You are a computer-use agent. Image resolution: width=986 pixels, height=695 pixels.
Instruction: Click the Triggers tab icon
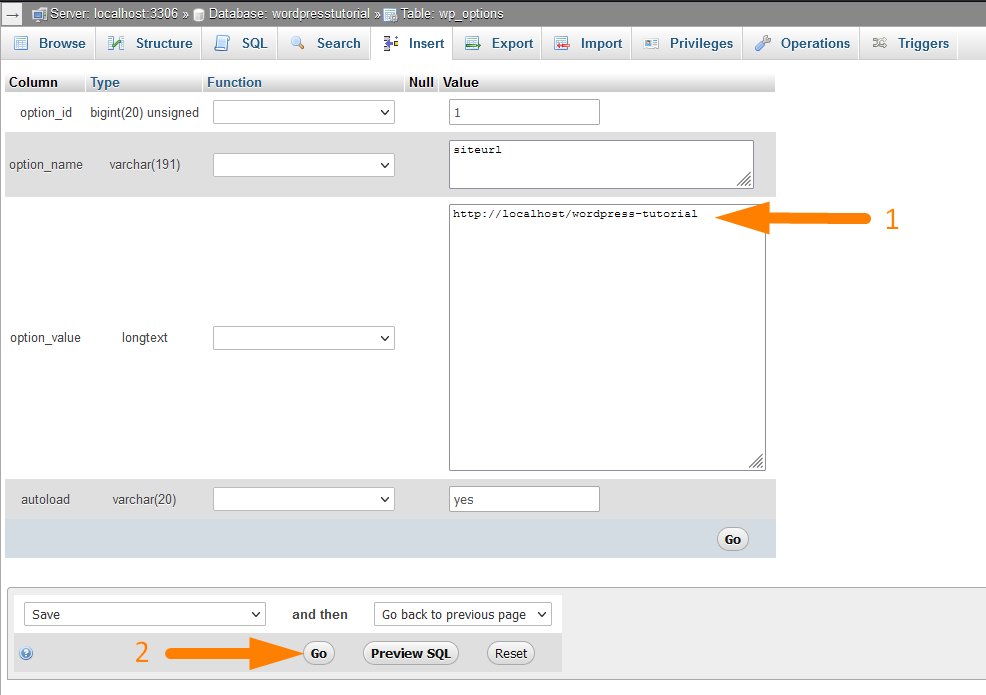880,43
